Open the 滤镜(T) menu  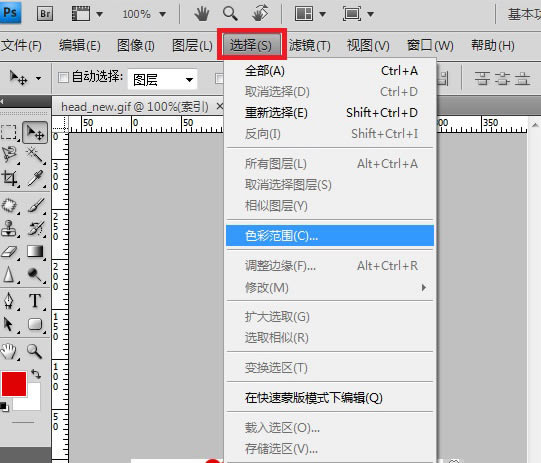(309, 46)
